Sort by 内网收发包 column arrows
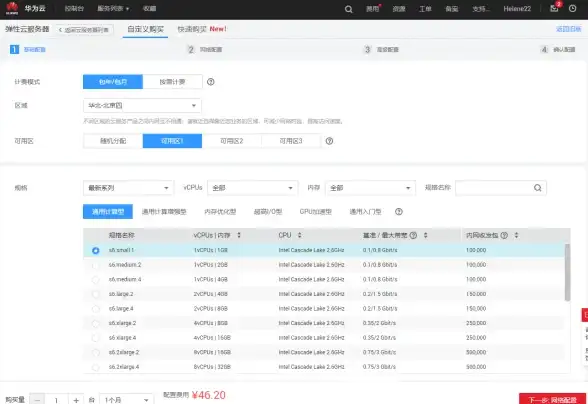 click(x=516, y=235)
